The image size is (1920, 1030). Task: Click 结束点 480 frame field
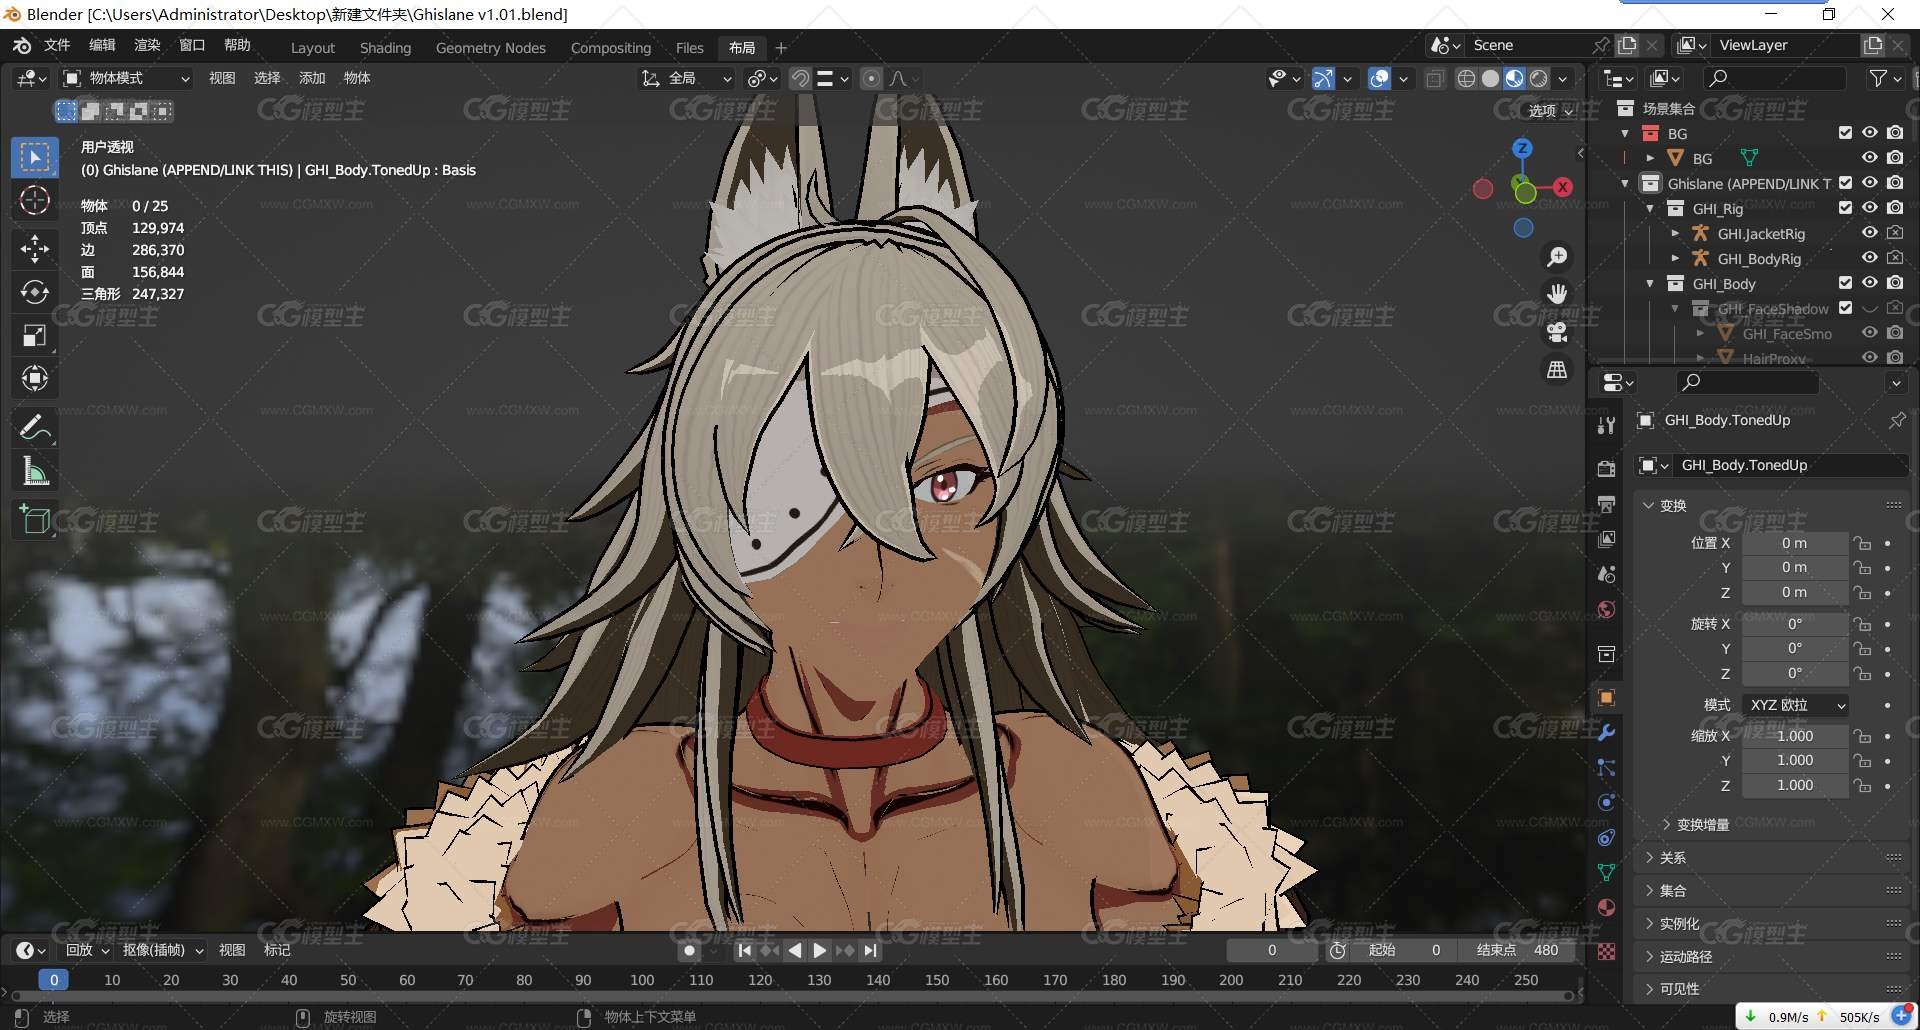[1518, 951]
